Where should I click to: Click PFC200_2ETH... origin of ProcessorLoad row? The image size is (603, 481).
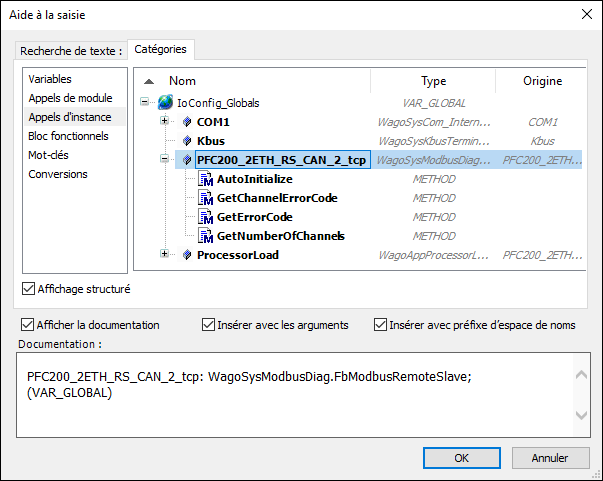(542, 255)
